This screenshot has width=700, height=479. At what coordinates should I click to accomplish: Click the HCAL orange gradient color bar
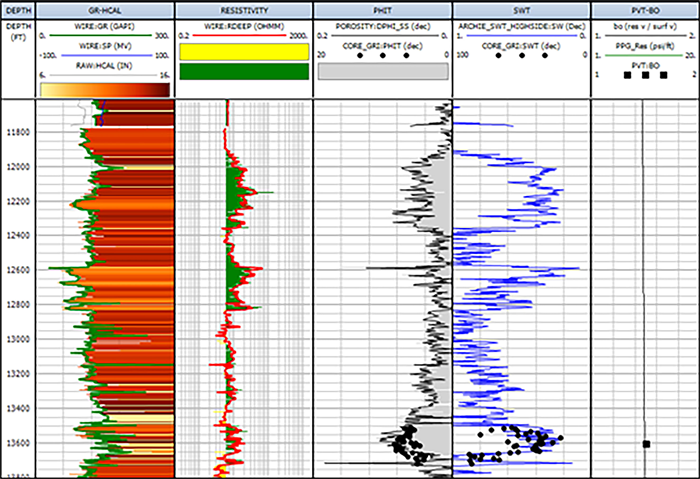click(x=105, y=90)
